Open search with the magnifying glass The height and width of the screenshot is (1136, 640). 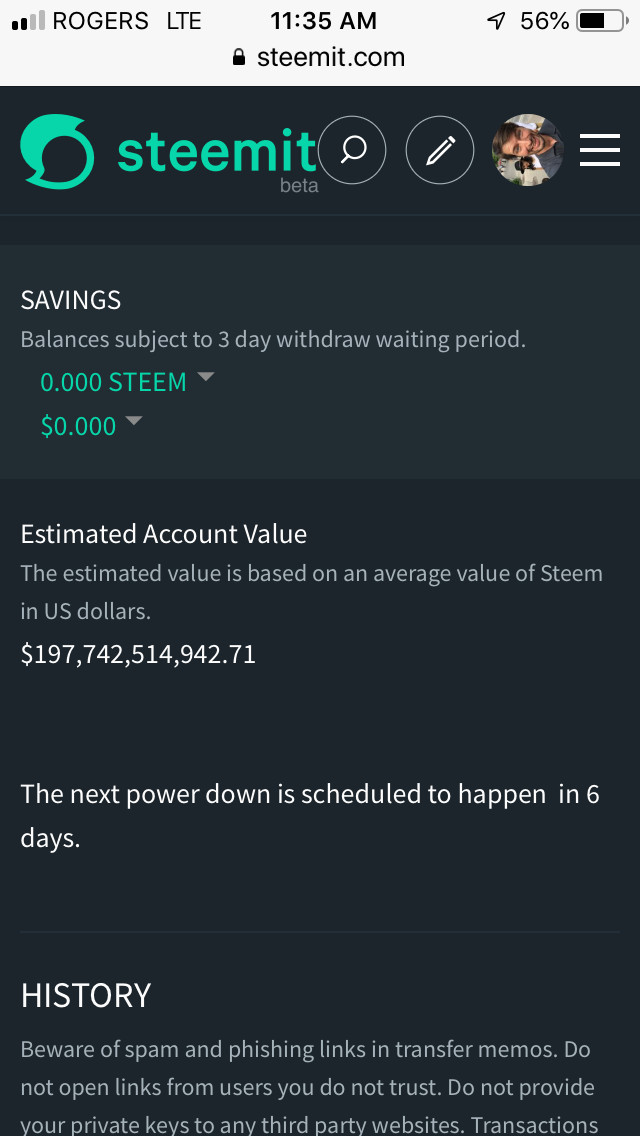pos(352,151)
